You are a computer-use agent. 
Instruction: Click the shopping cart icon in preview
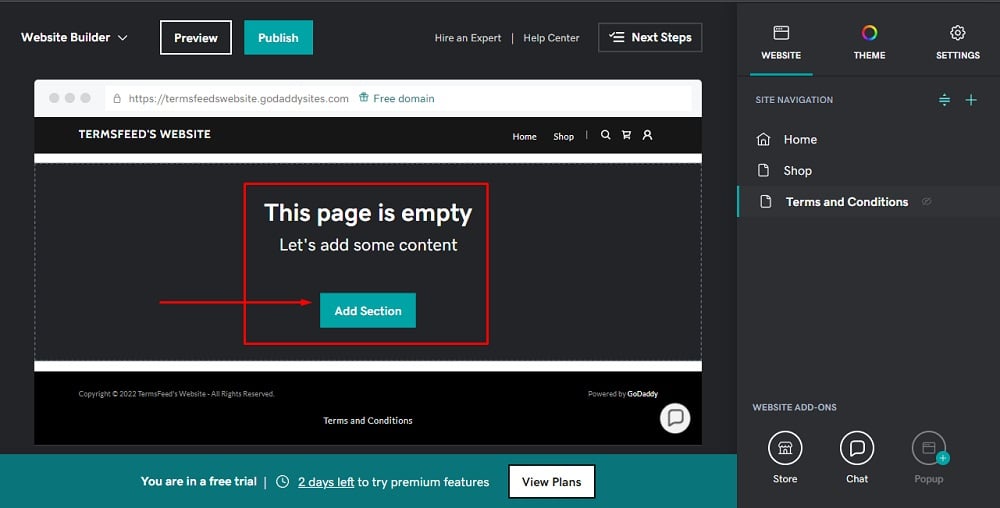pyautogui.click(x=626, y=135)
